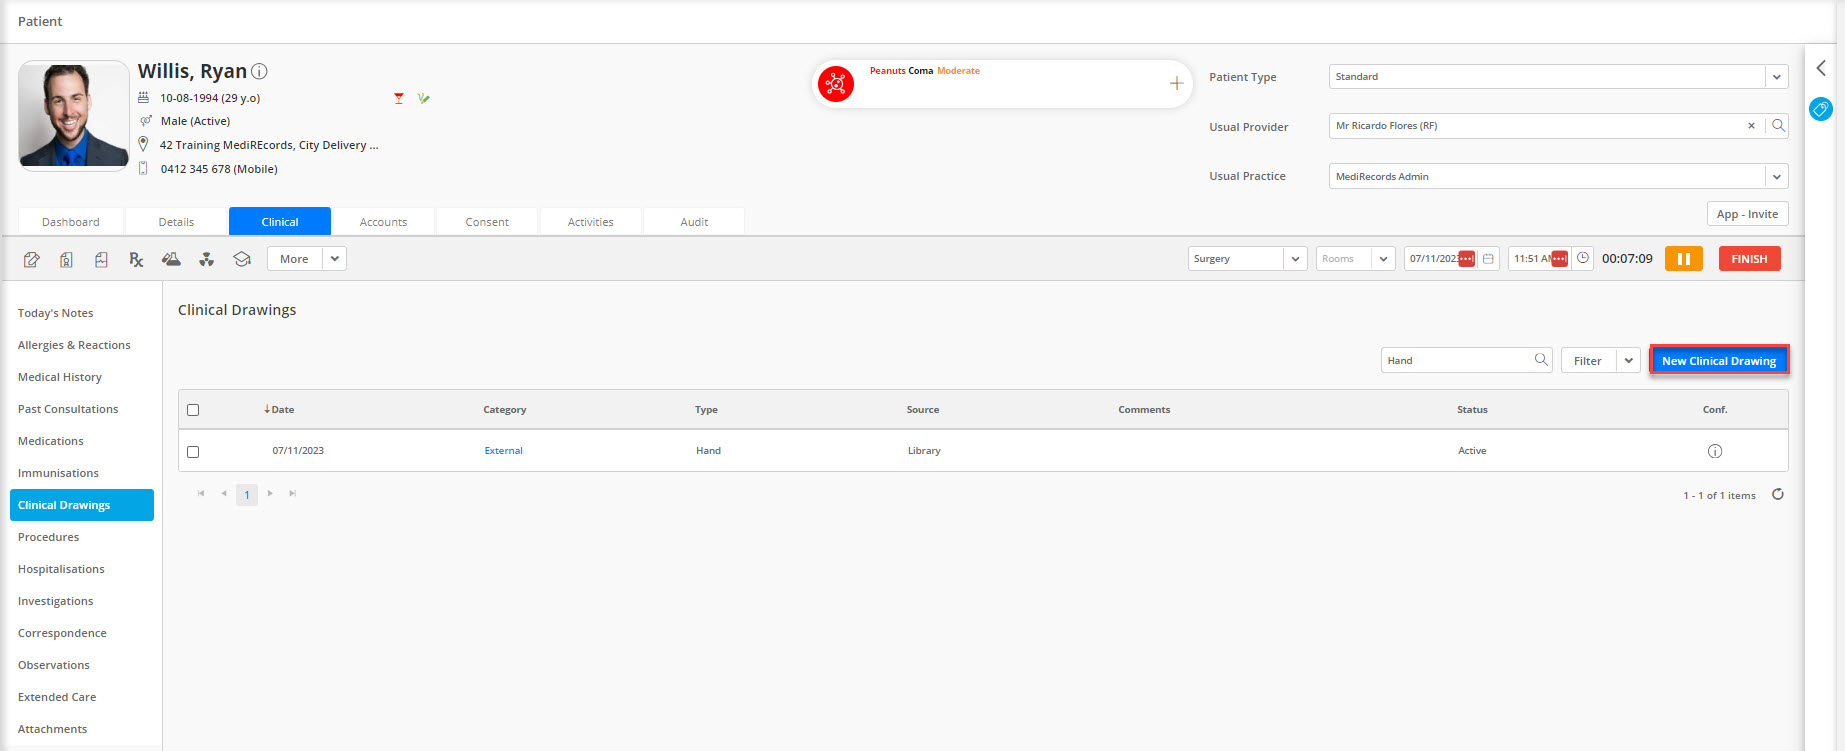Go to last page of results
The width and height of the screenshot is (1845, 751).
tap(292, 493)
